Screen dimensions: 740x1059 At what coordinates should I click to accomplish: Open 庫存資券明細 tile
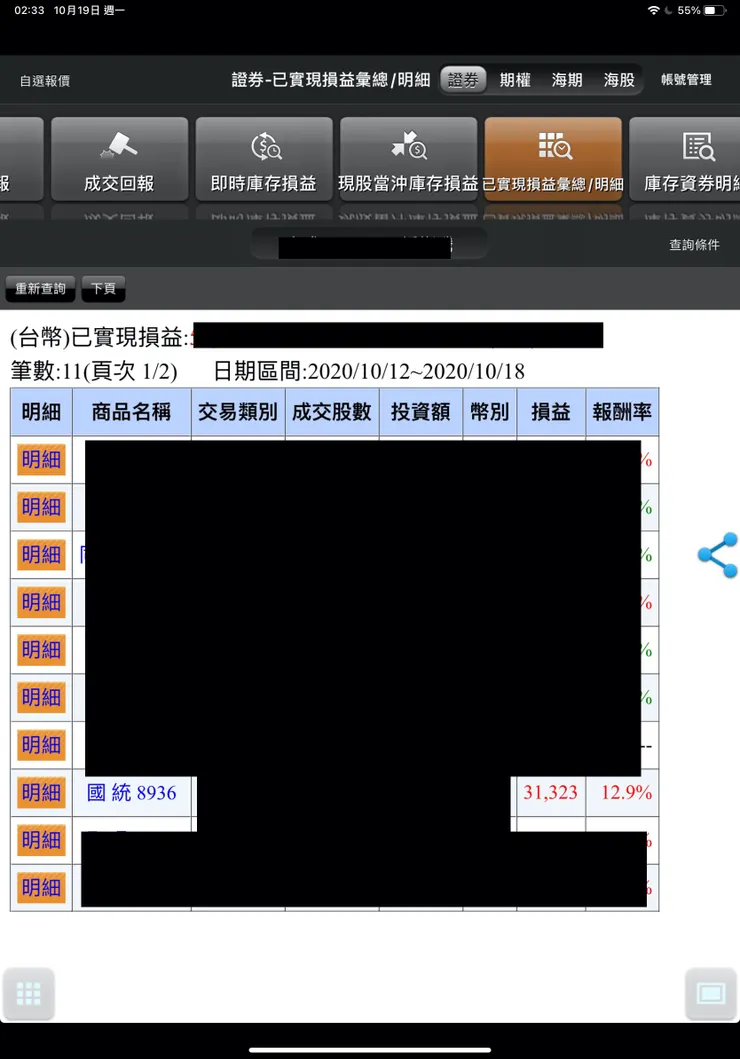click(x=685, y=159)
